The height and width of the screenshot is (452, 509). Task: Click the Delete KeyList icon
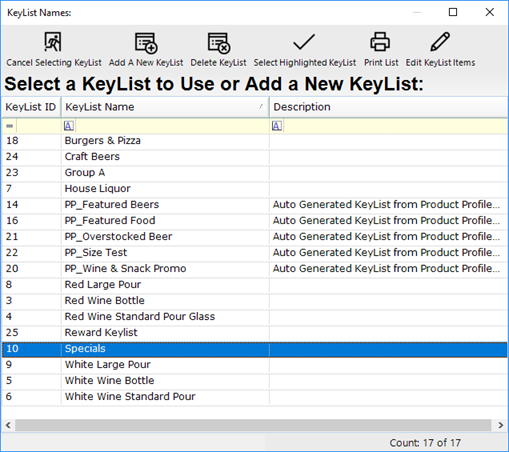point(219,43)
